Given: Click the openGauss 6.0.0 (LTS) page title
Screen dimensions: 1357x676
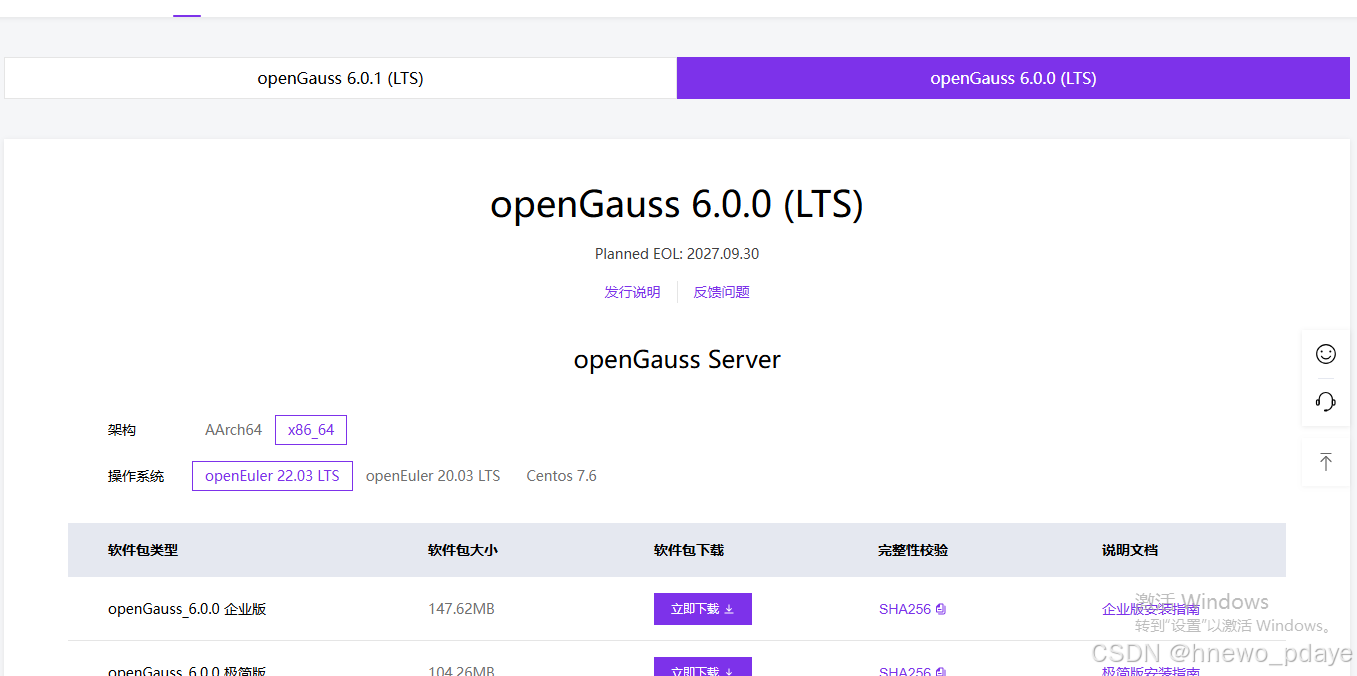Looking at the screenshot, I should tap(677, 205).
